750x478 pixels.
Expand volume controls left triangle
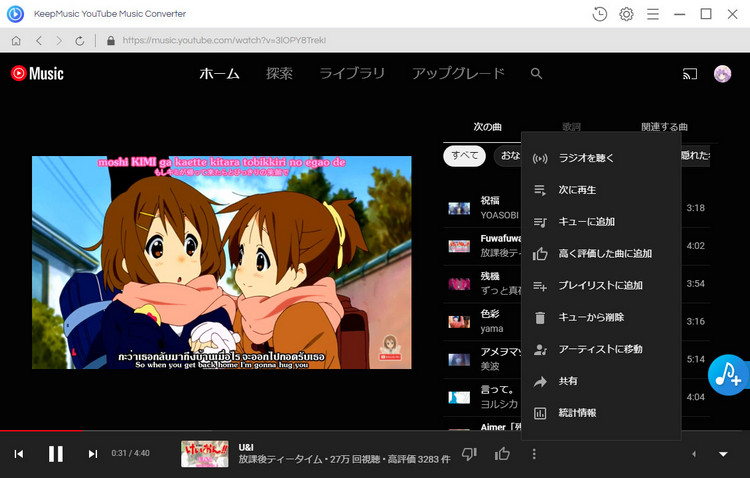(694, 454)
